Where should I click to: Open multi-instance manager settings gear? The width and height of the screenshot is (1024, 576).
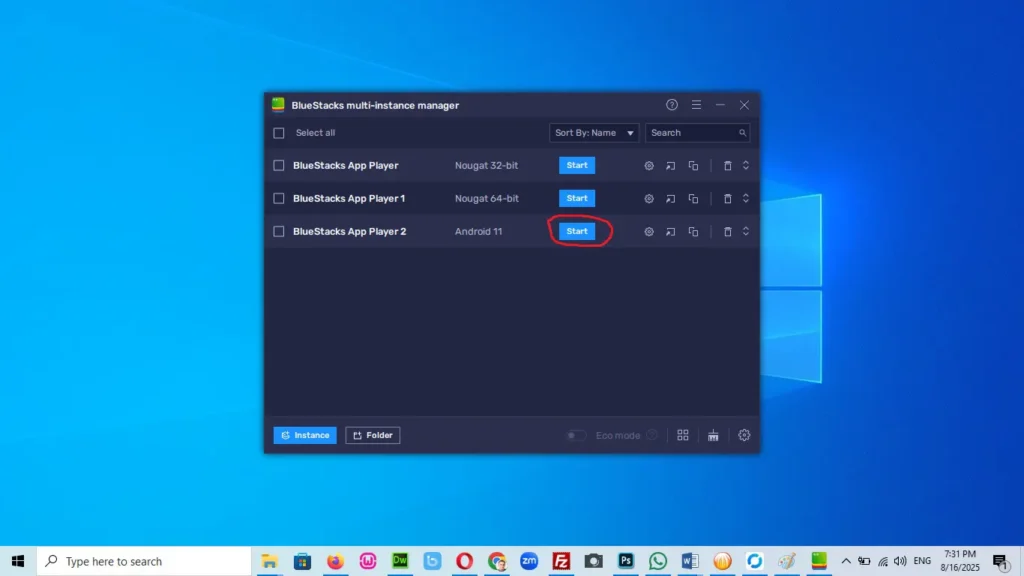(744, 435)
